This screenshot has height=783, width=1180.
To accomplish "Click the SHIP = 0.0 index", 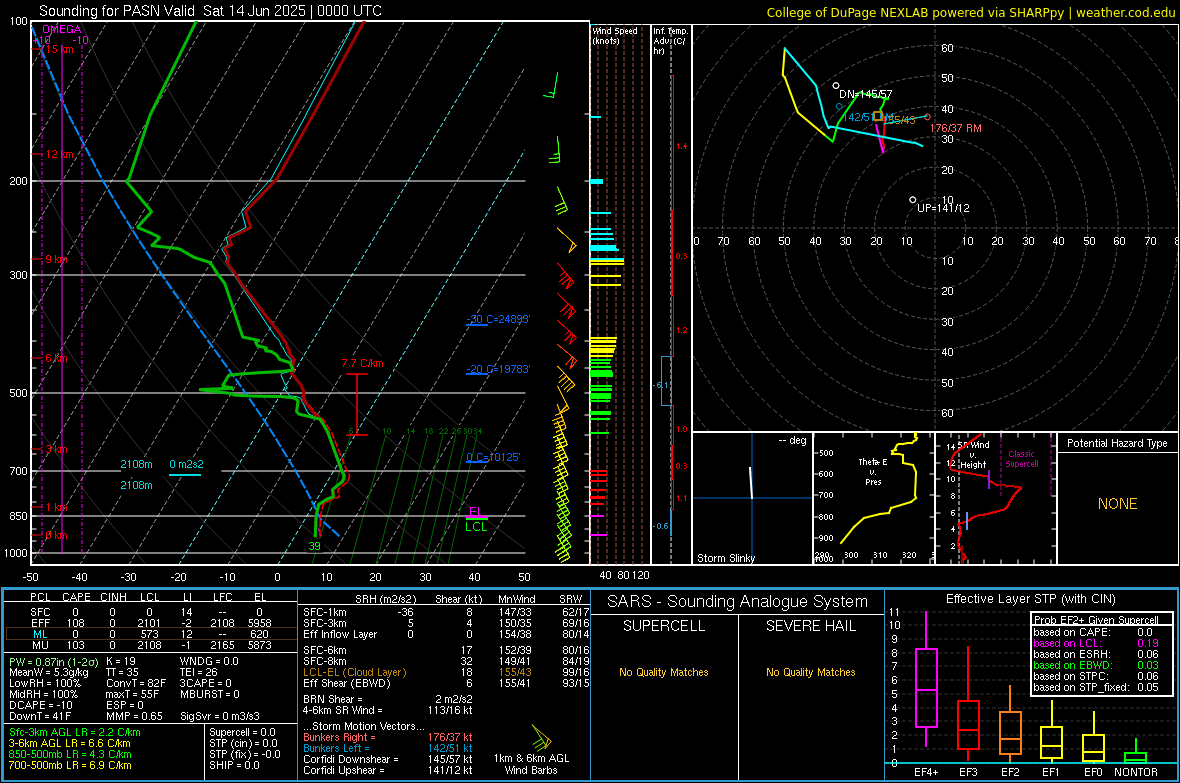I will coord(234,765).
